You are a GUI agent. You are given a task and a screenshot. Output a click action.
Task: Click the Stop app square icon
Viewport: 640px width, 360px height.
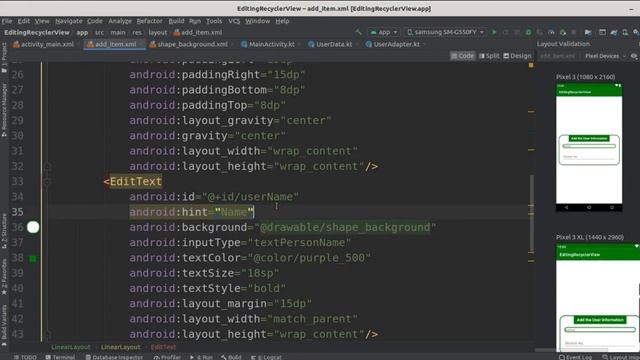coord(574,32)
